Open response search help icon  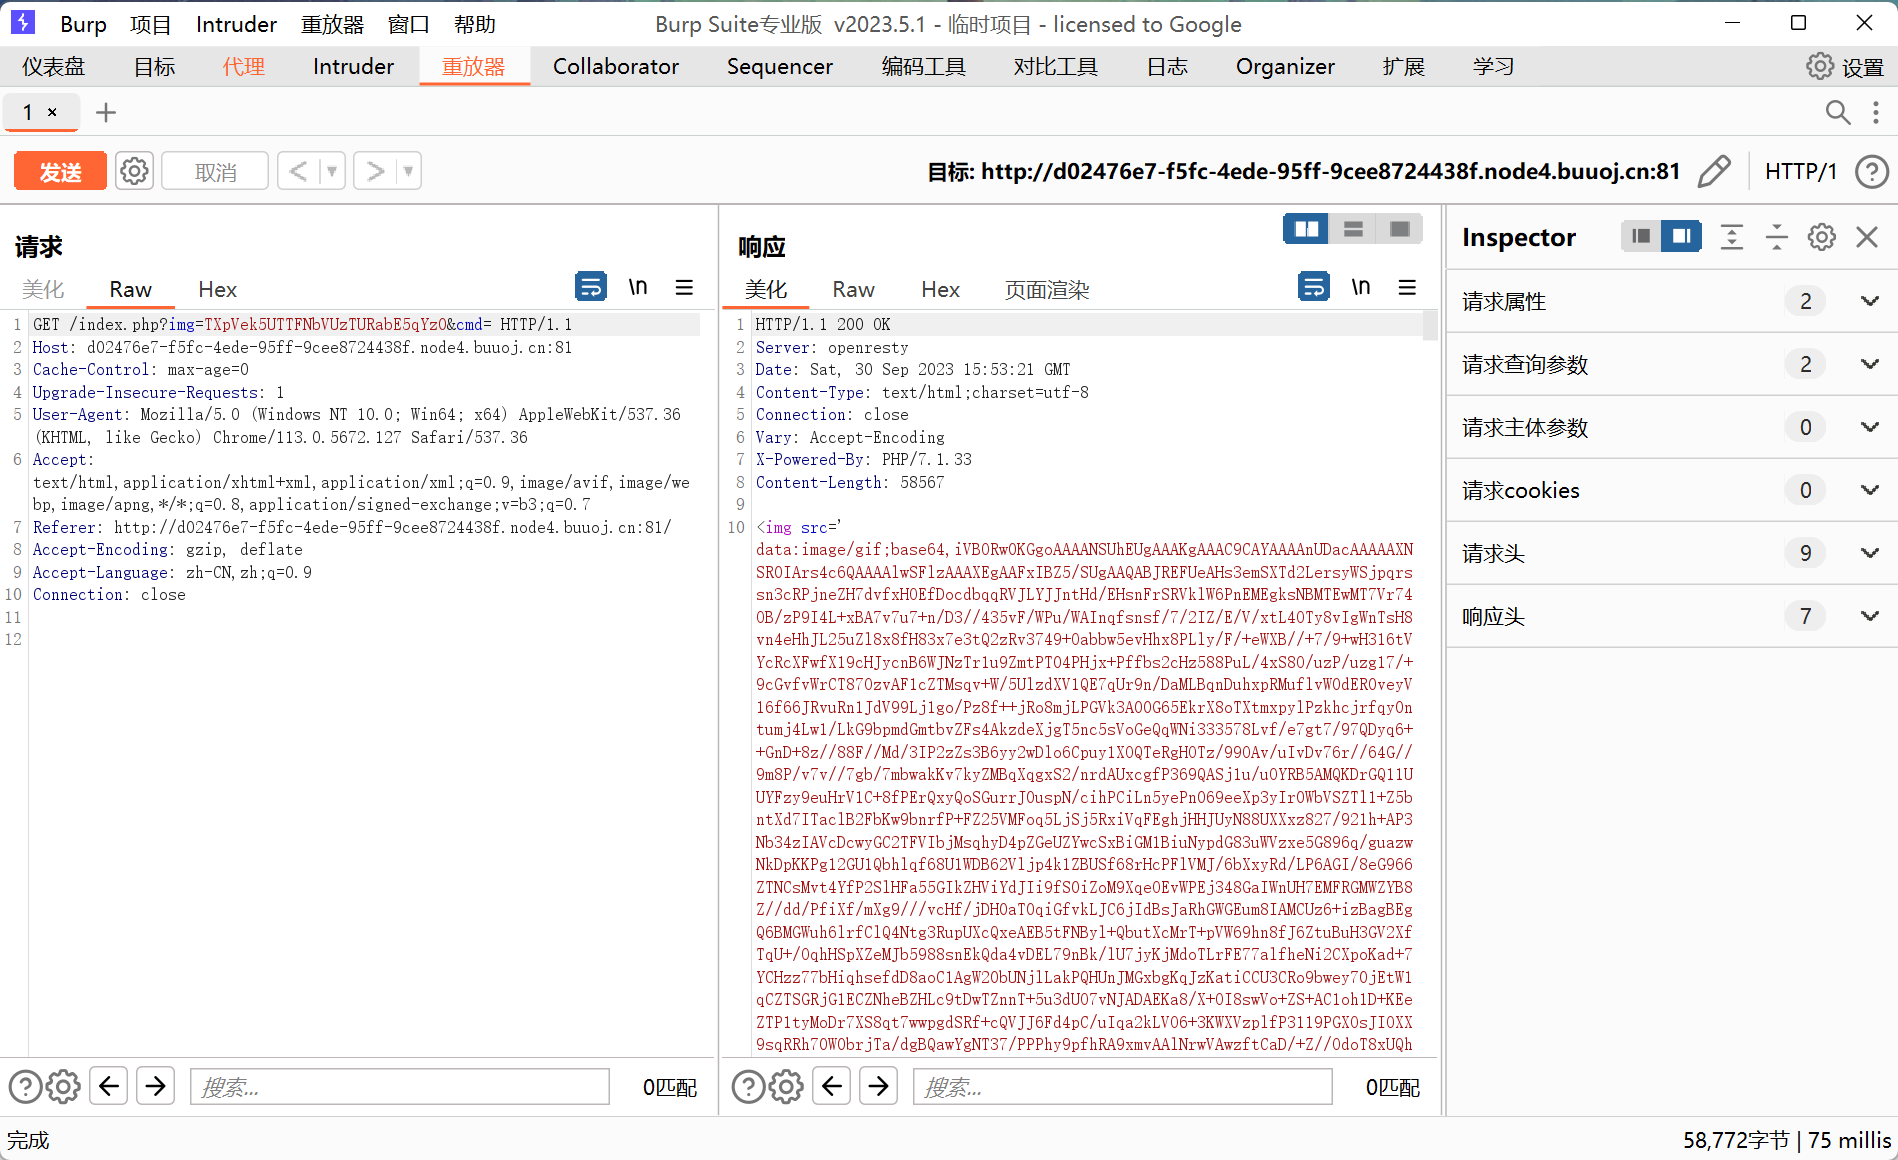point(748,1086)
